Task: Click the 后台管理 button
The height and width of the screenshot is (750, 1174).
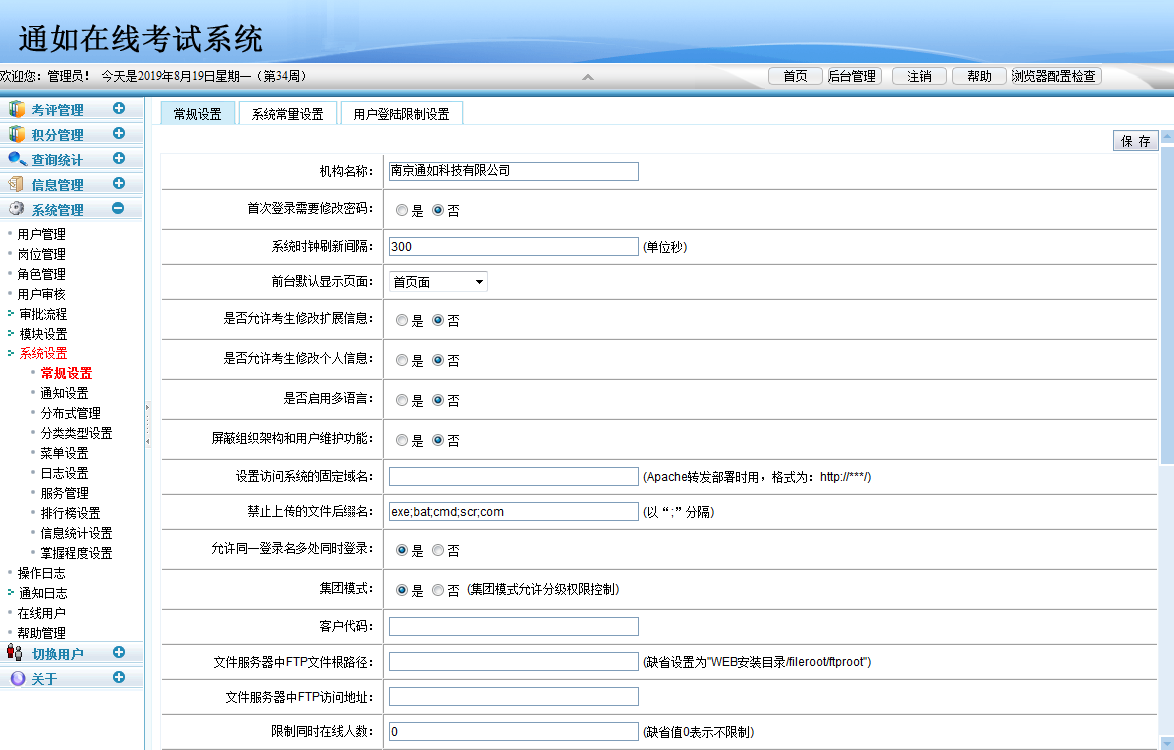Action: point(852,76)
